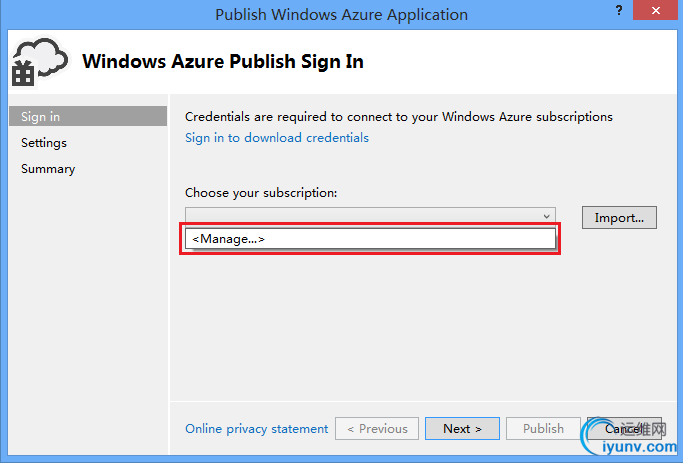This screenshot has height=463, width=683.
Task: Click the Windows Azure cloud icon
Action: click(40, 61)
